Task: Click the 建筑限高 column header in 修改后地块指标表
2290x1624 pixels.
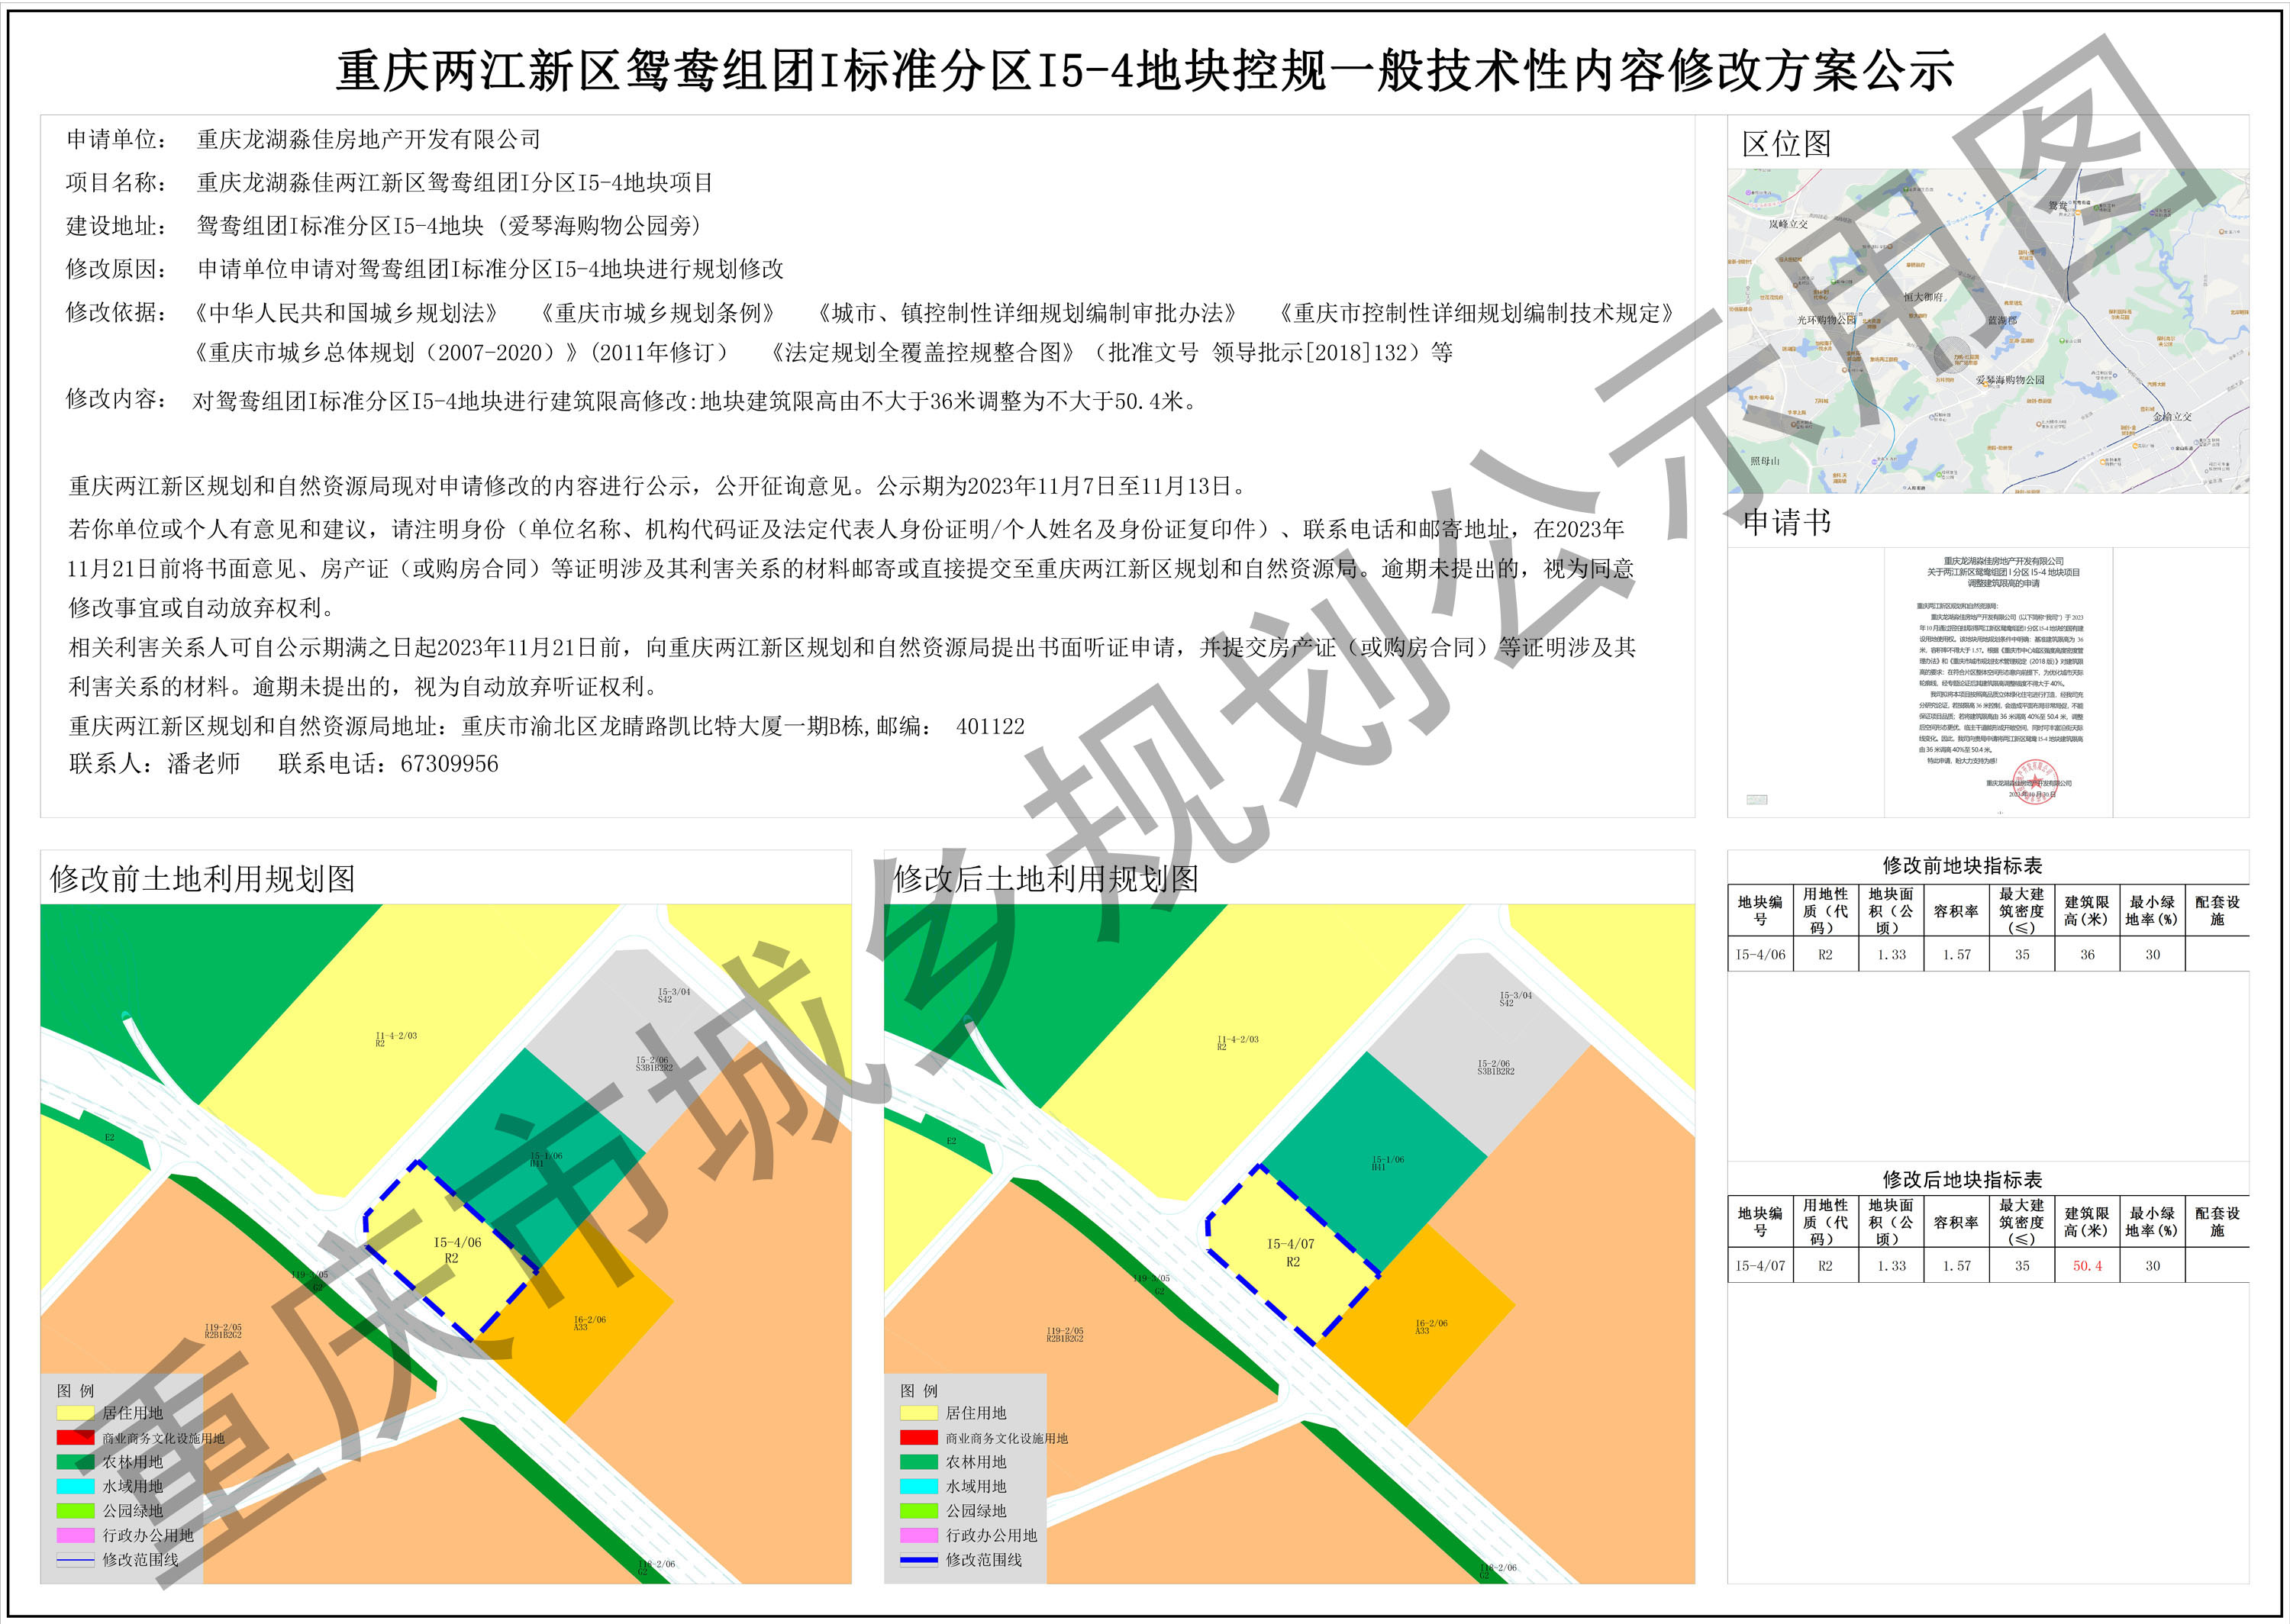Action: tap(2086, 1222)
